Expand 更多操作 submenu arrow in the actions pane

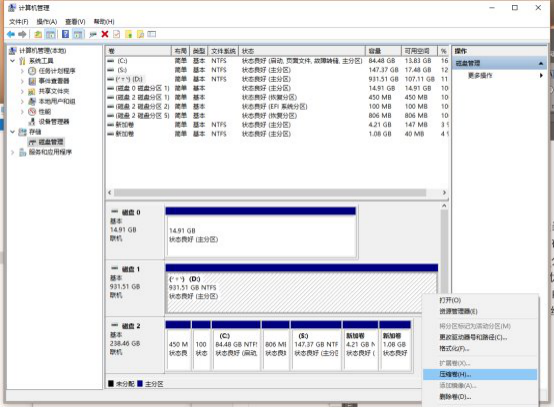tap(541, 75)
